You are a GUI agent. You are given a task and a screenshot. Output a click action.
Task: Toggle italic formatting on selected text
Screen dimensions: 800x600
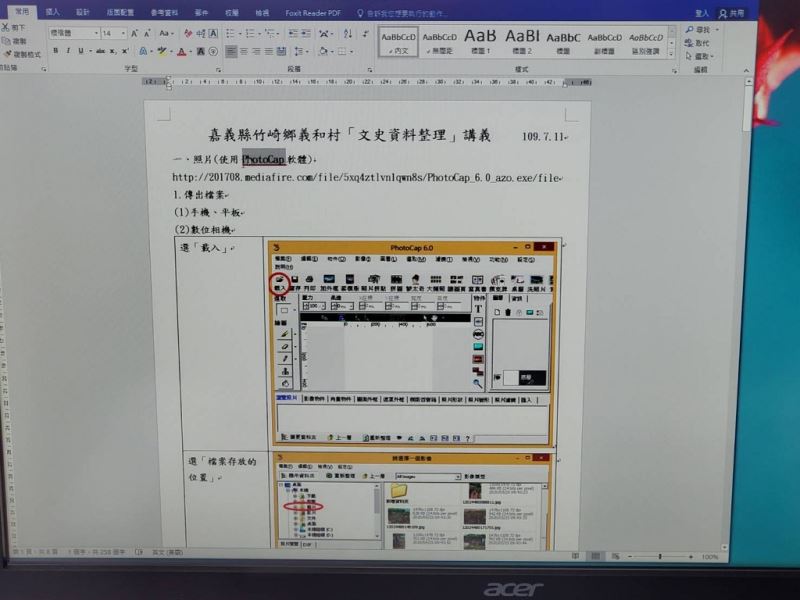pyautogui.click(x=69, y=51)
